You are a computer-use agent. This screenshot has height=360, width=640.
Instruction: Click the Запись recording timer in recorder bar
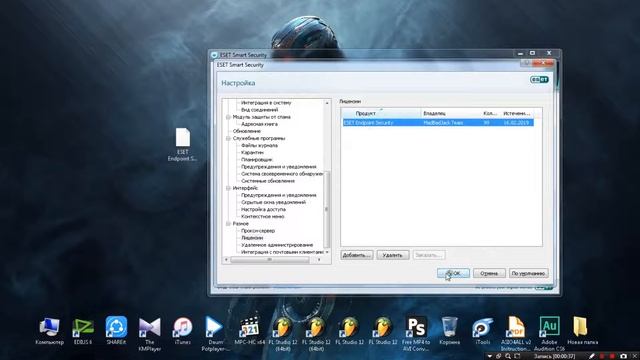(555, 356)
